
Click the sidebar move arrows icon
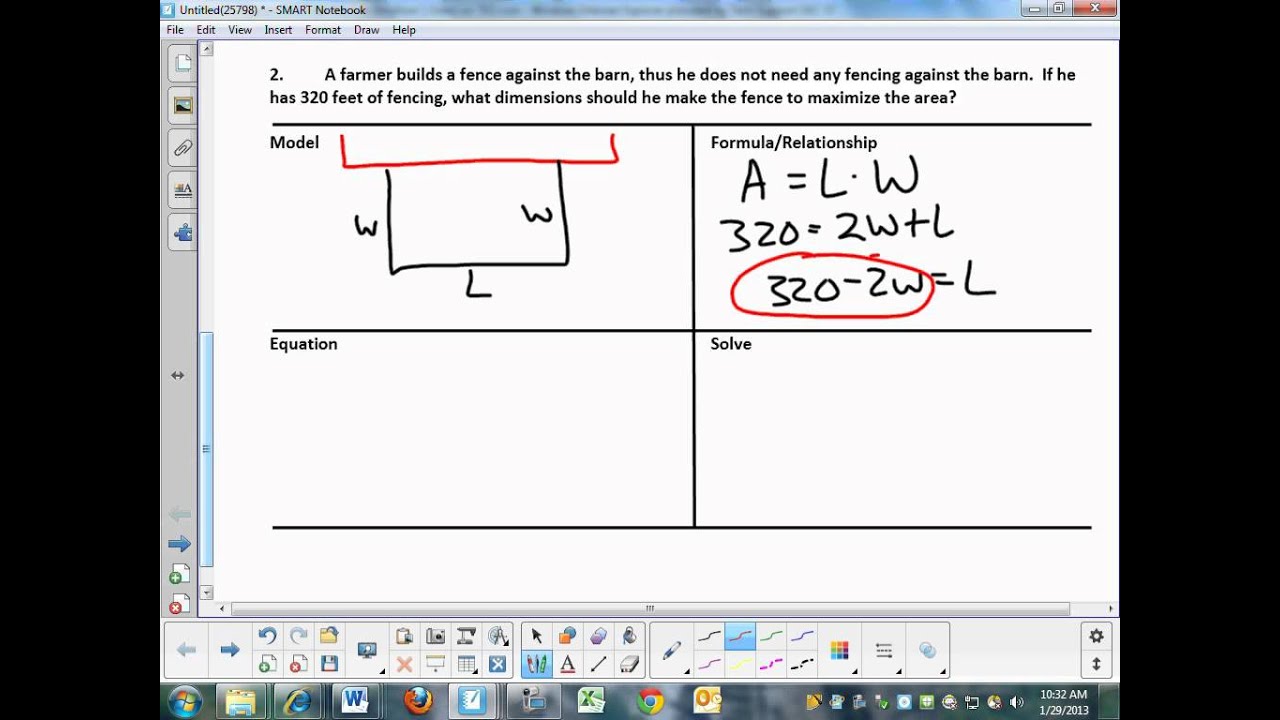coord(178,375)
